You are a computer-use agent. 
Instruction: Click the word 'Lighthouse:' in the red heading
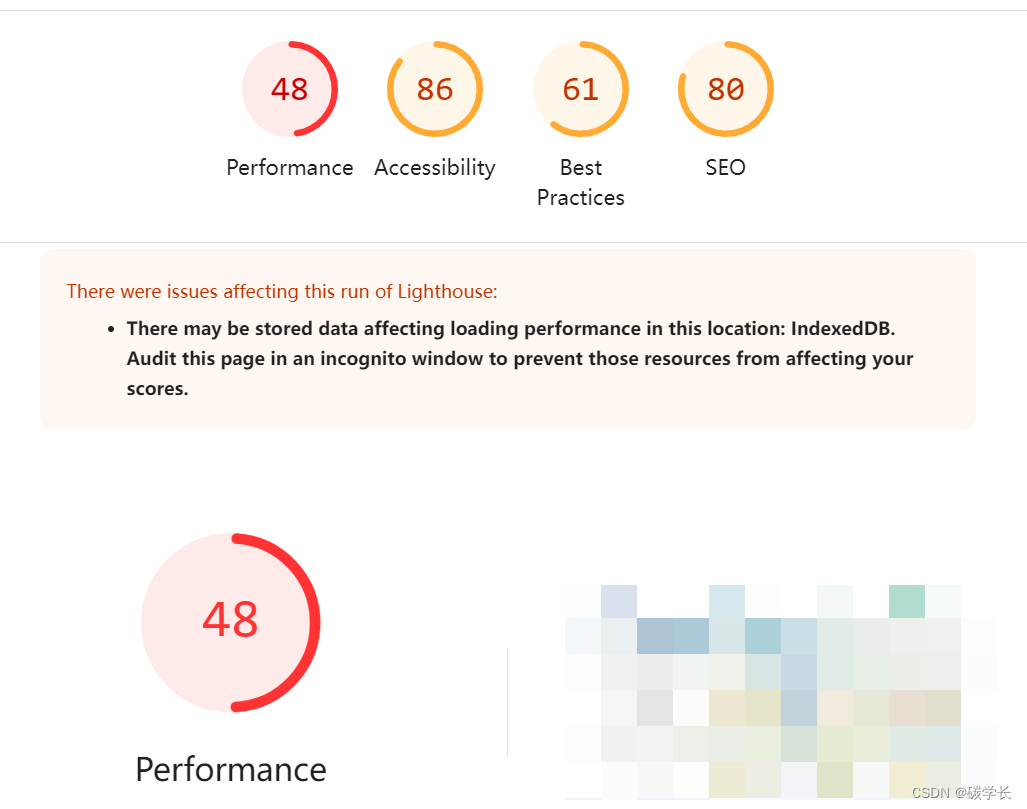447,292
